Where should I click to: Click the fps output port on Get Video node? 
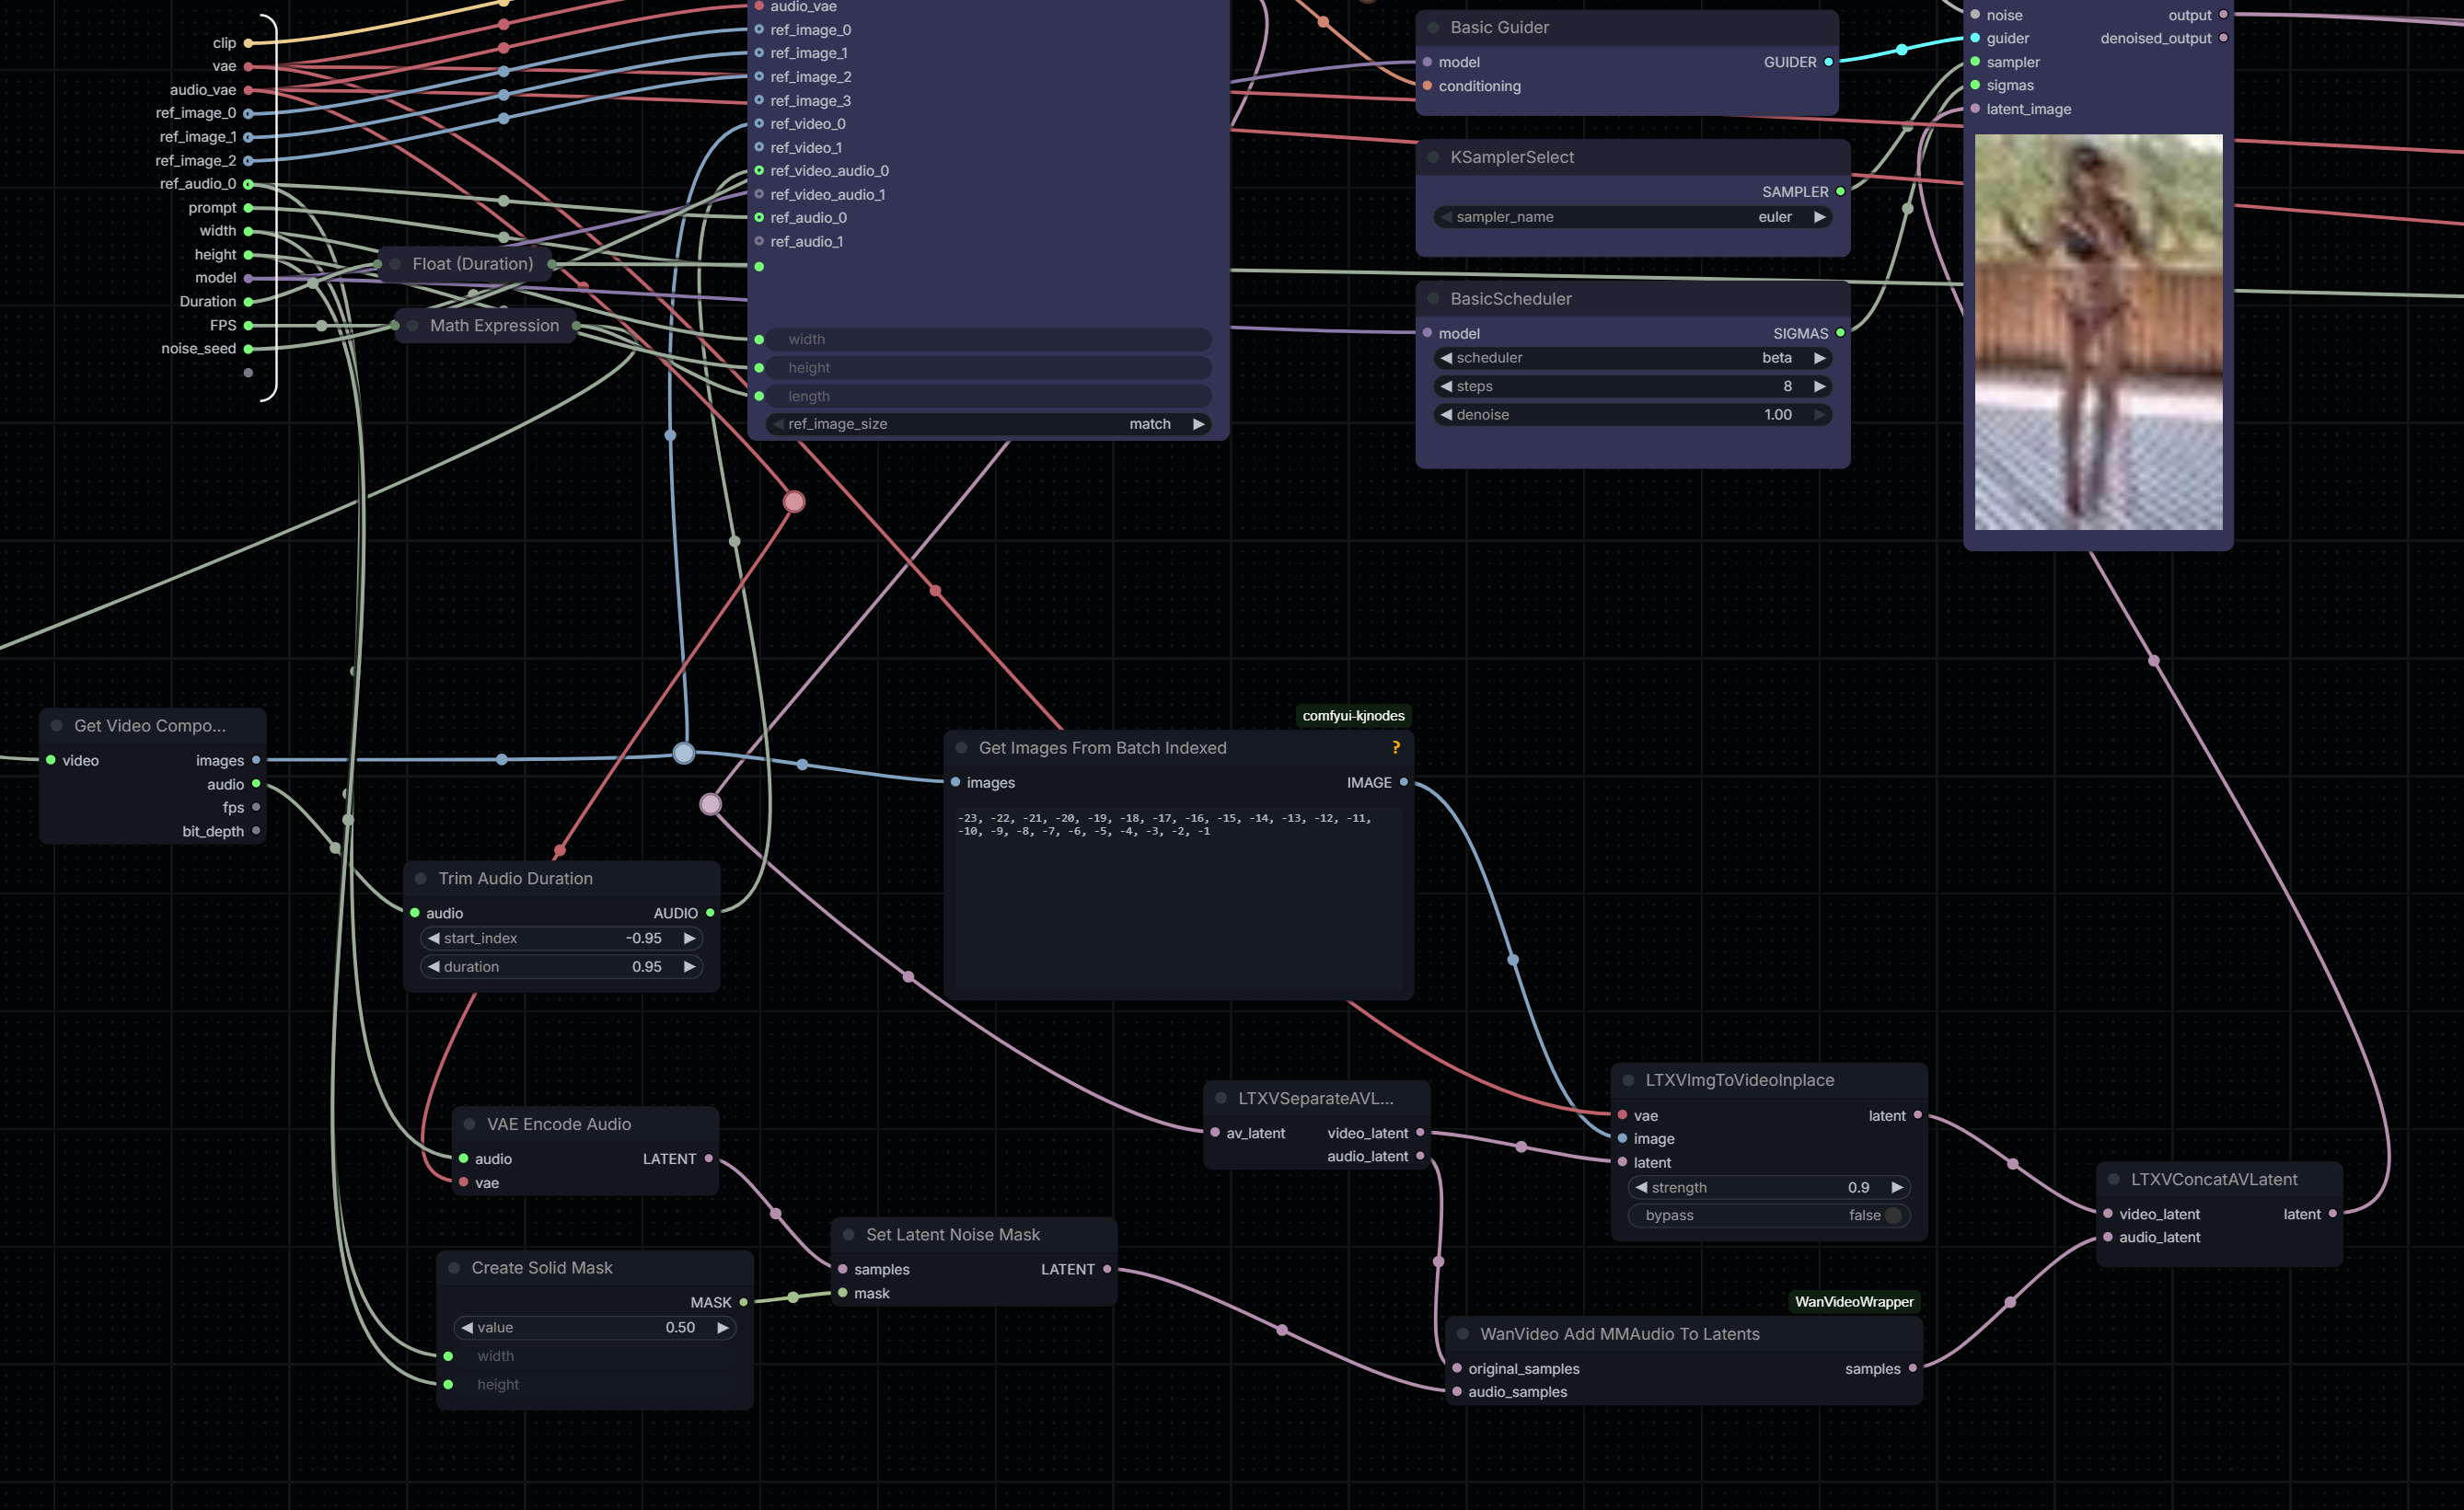pos(256,807)
